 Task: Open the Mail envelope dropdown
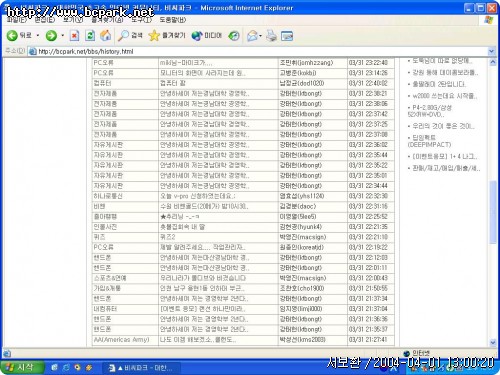click(254, 36)
